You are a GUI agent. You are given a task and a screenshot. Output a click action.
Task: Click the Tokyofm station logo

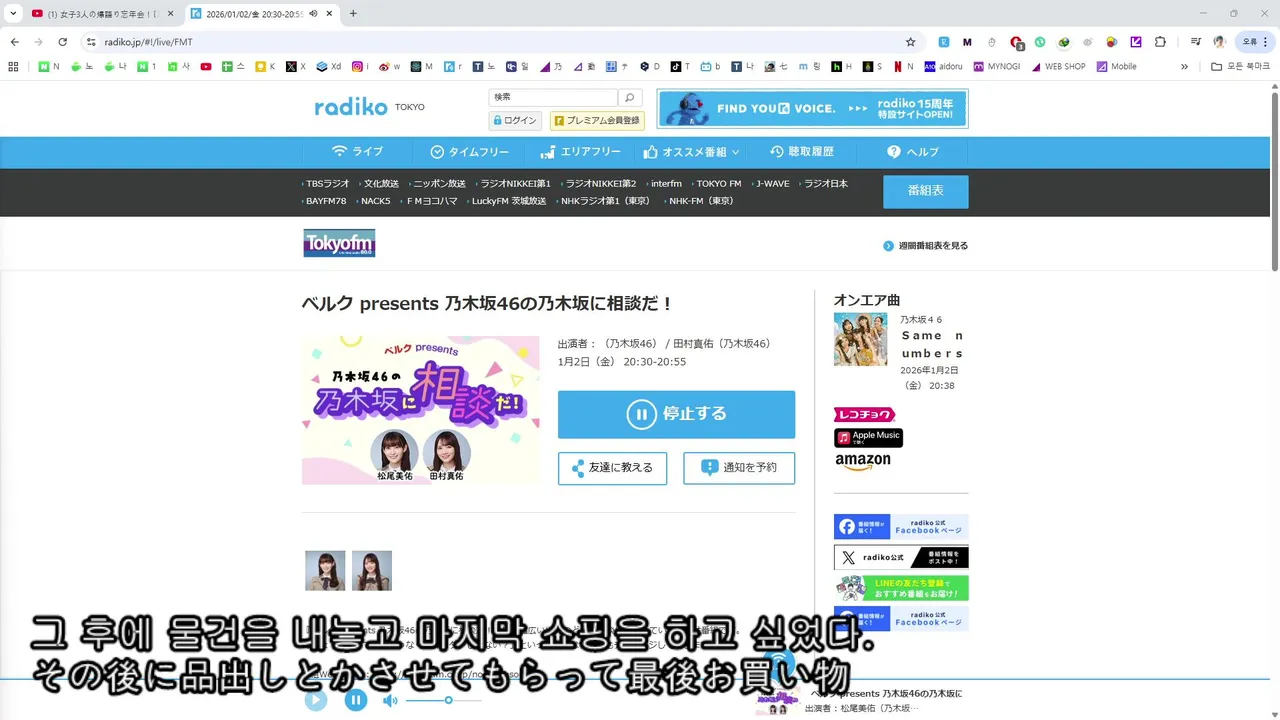point(339,243)
